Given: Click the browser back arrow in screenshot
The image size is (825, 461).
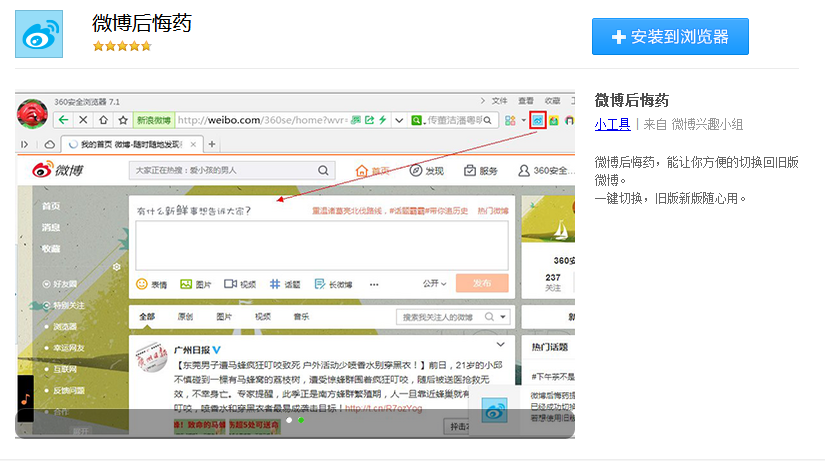Looking at the screenshot, I should (x=64, y=120).
